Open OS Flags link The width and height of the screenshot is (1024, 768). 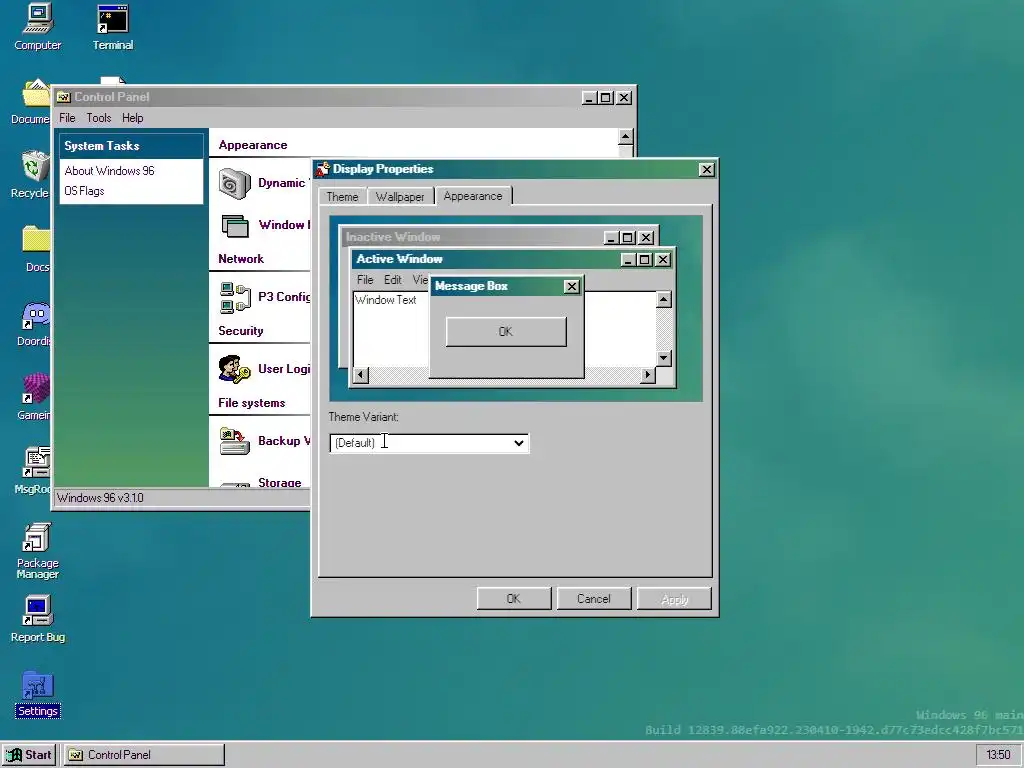(84, 191)
